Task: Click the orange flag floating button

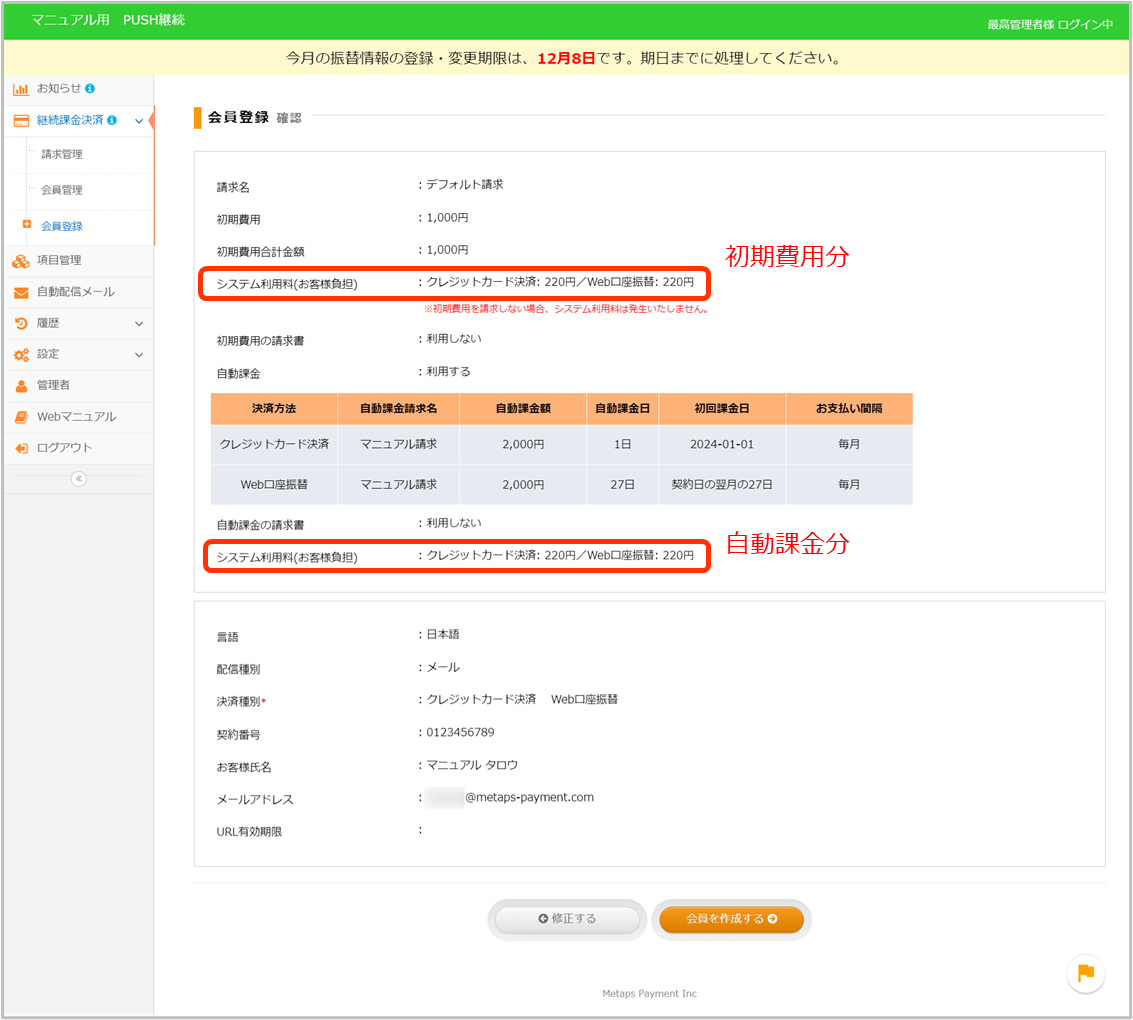Action: tap(1085, 973)
